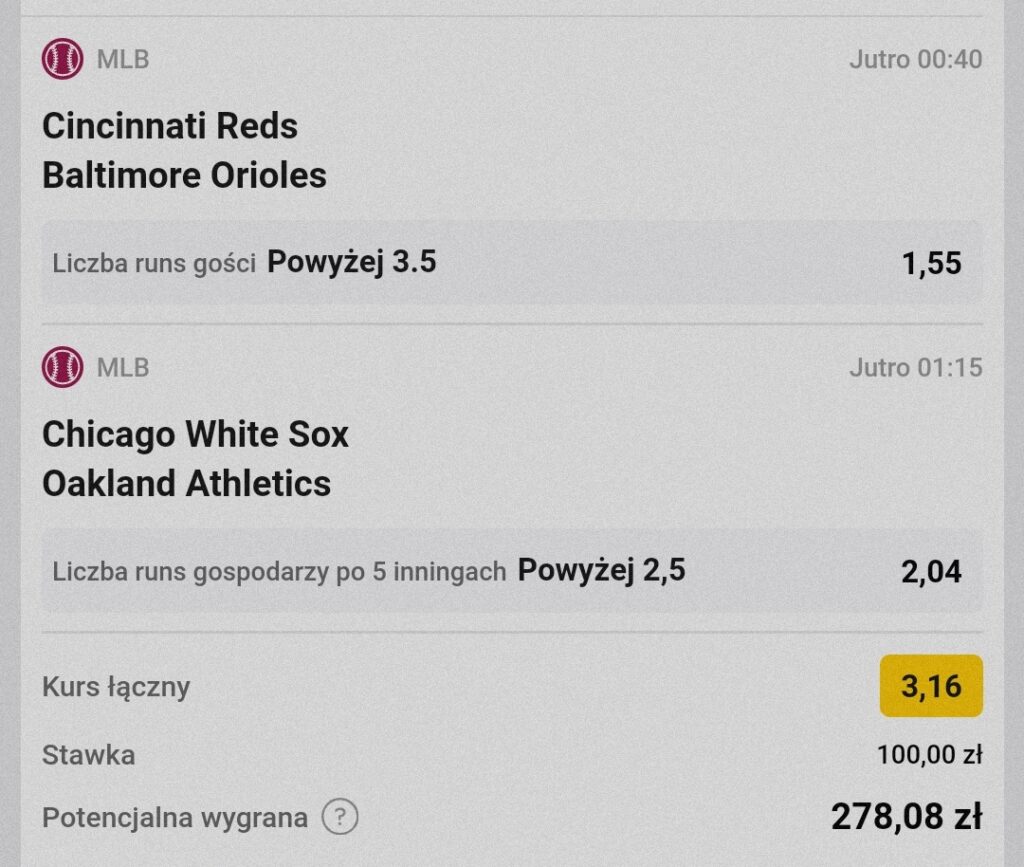This screenshot has width=1024, height=867.
Task: Click the baseball icon beside Chicago White Sox match
Action: [x=63, y=367]
